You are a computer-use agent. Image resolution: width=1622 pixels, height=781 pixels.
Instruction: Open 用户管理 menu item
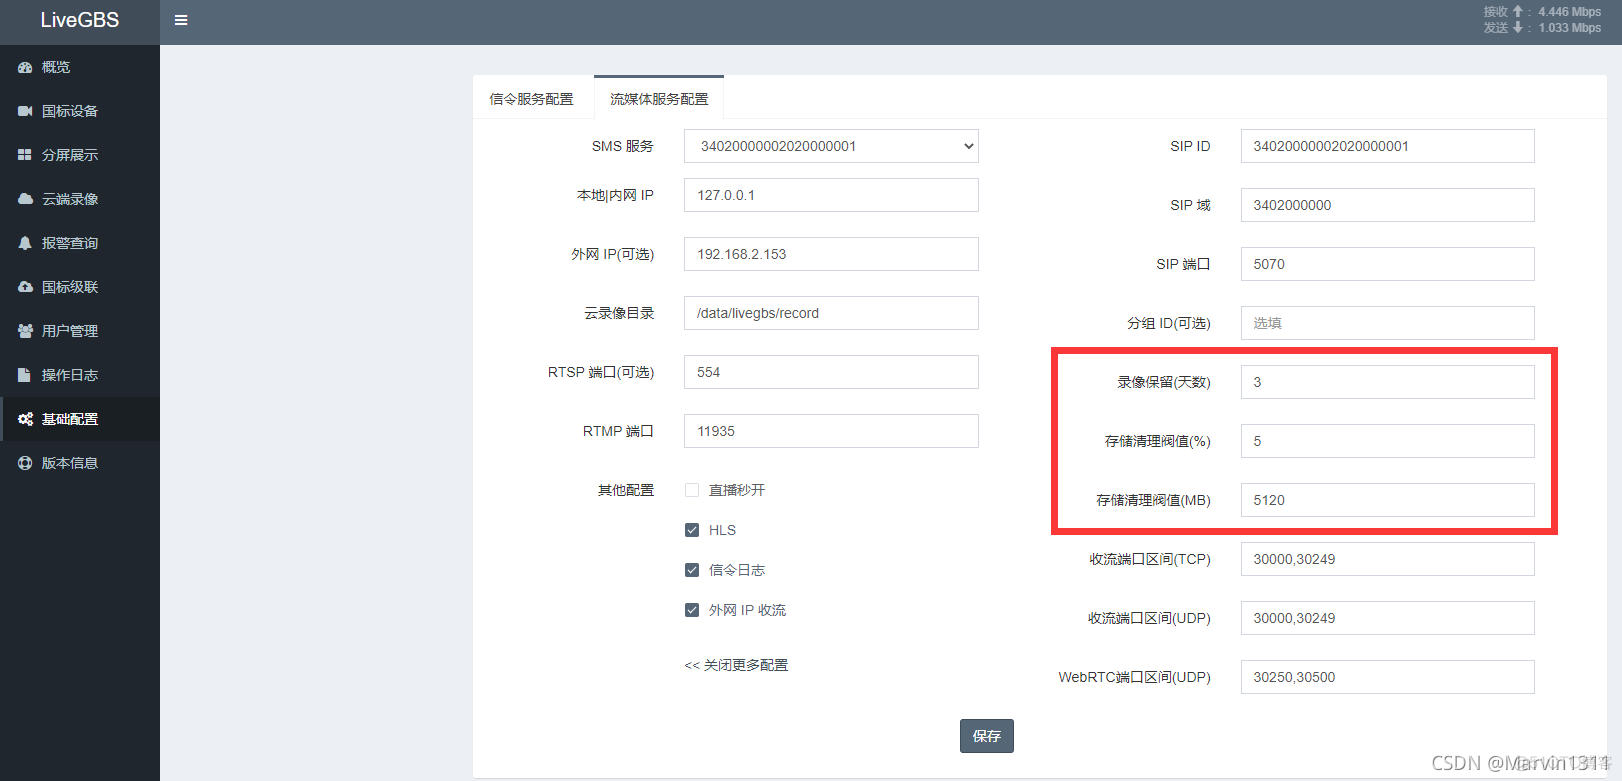point(80,331)
